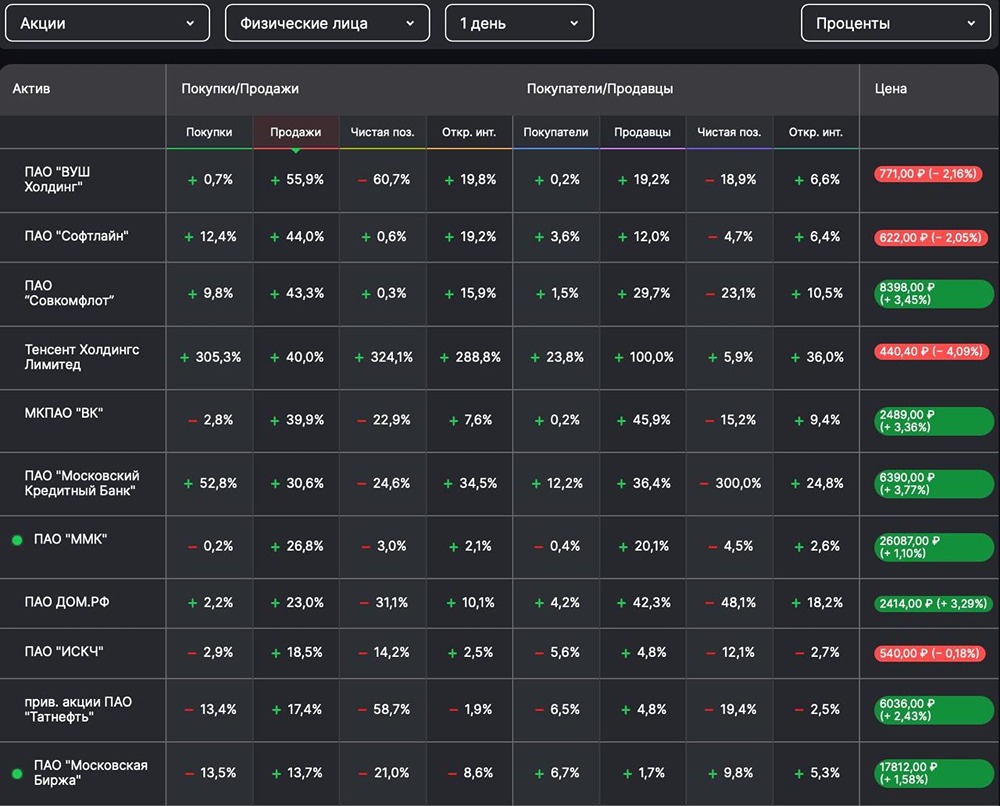The image size is (1000, 806).
Task: Click the + 324,1% net position cell
Action: 383,357
